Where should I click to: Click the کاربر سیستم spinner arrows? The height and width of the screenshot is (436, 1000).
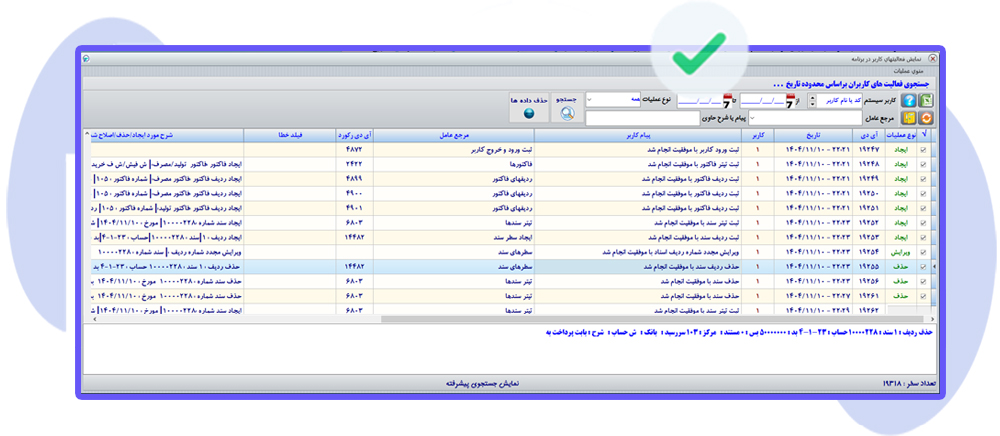(811, 101)
